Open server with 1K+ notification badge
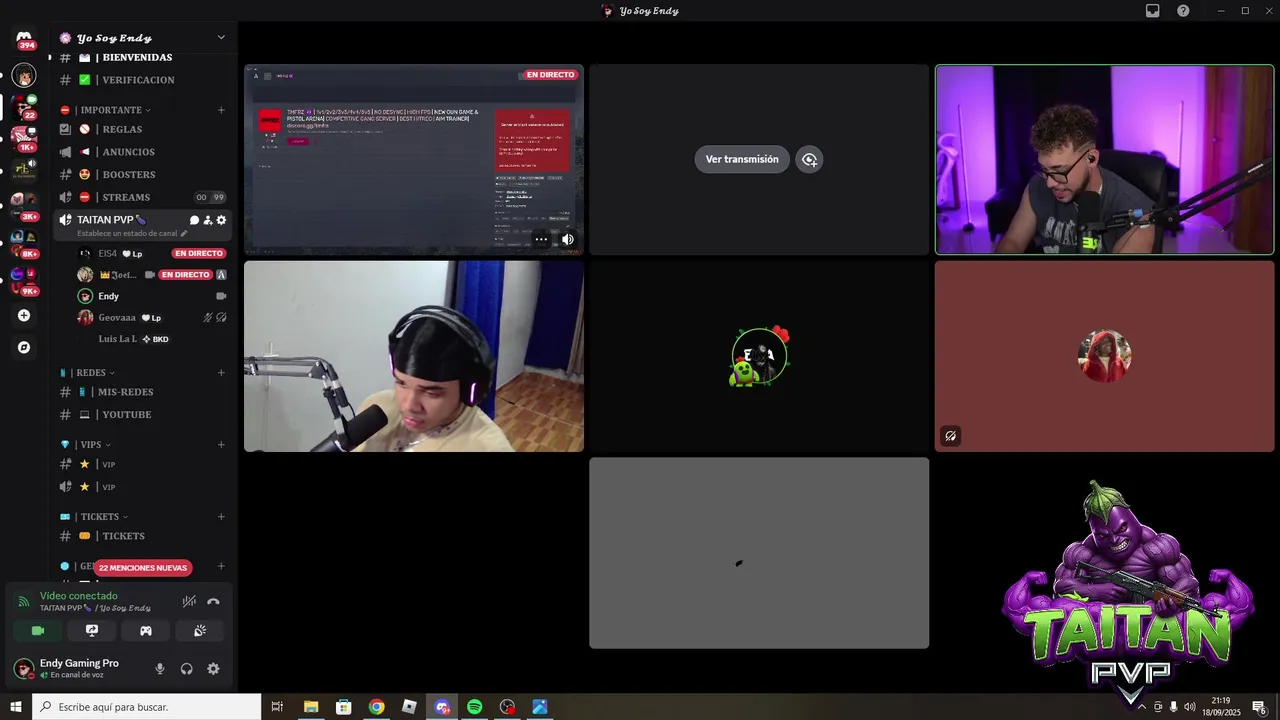This screenshot has width=1280, height=720. click(x=24, y=138)
